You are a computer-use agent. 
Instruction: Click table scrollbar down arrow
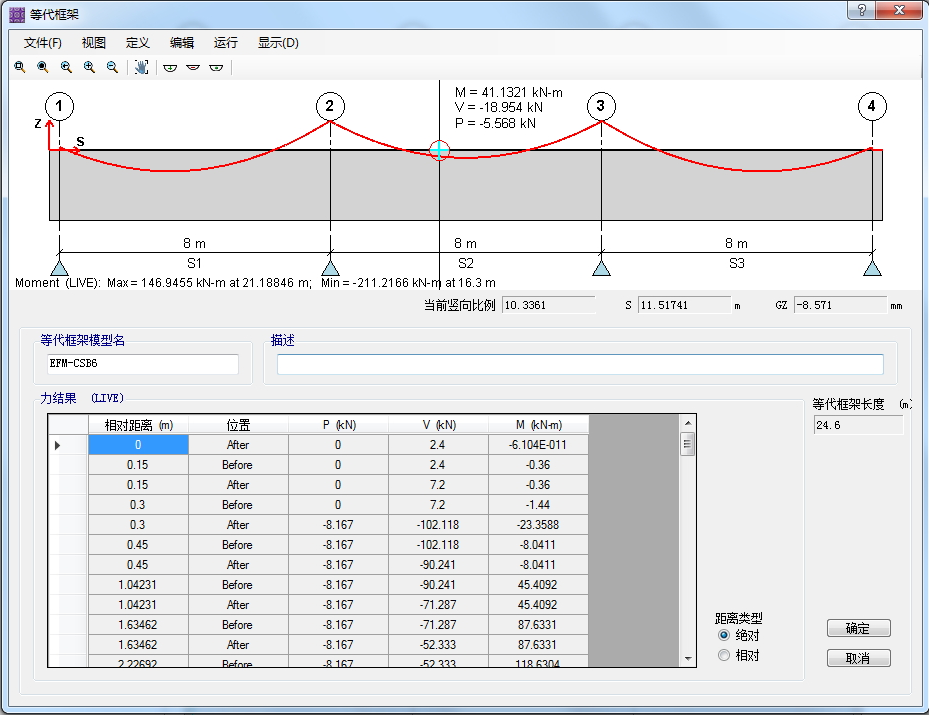[x=687, y=659]
